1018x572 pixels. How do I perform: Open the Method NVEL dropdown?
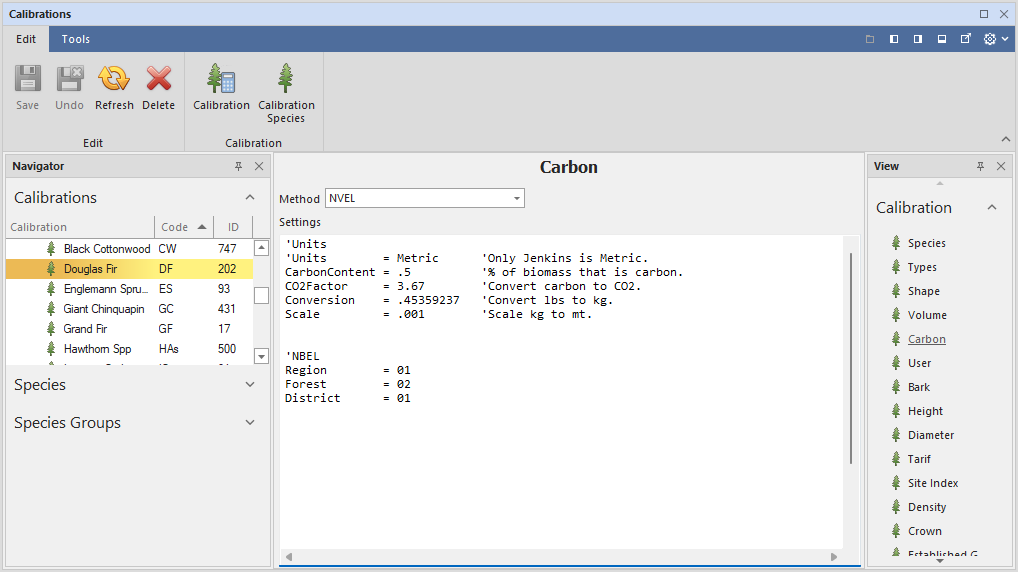coord(517,199)
